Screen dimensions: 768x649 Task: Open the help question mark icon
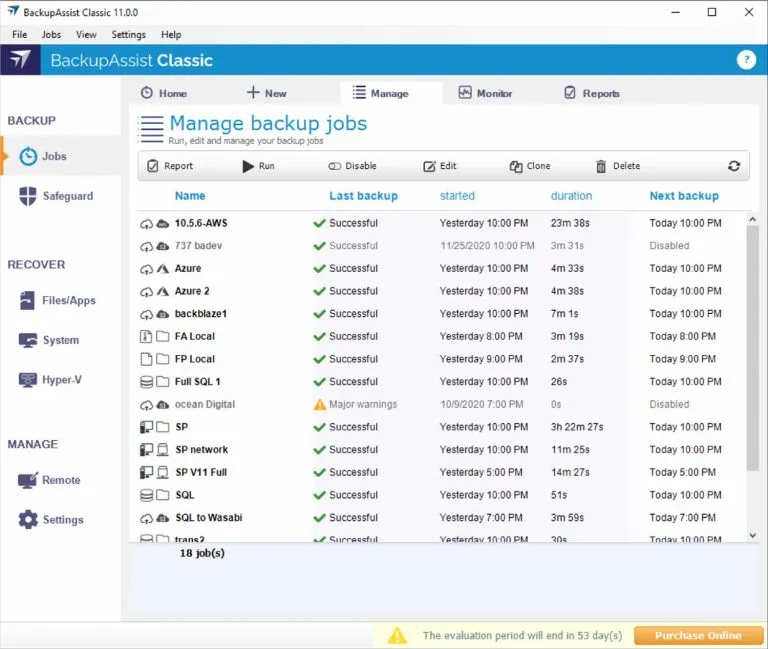pyautogui.click(x=746, y=60)
